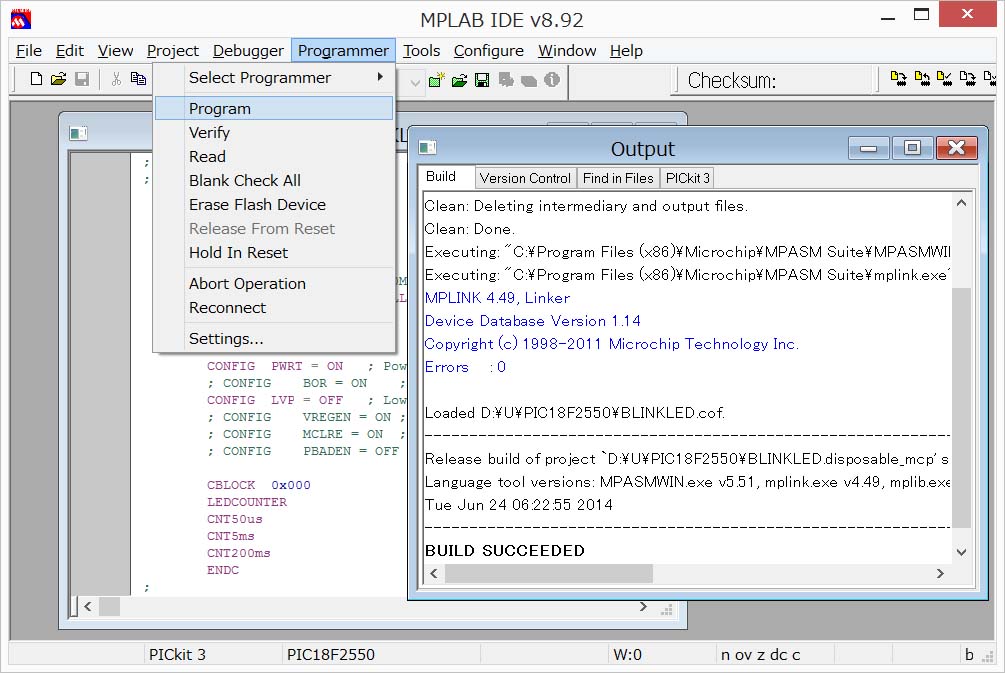Click the MPLAB logo in title bar
This screenshot has height=673, width=1005.
[21, 19]
